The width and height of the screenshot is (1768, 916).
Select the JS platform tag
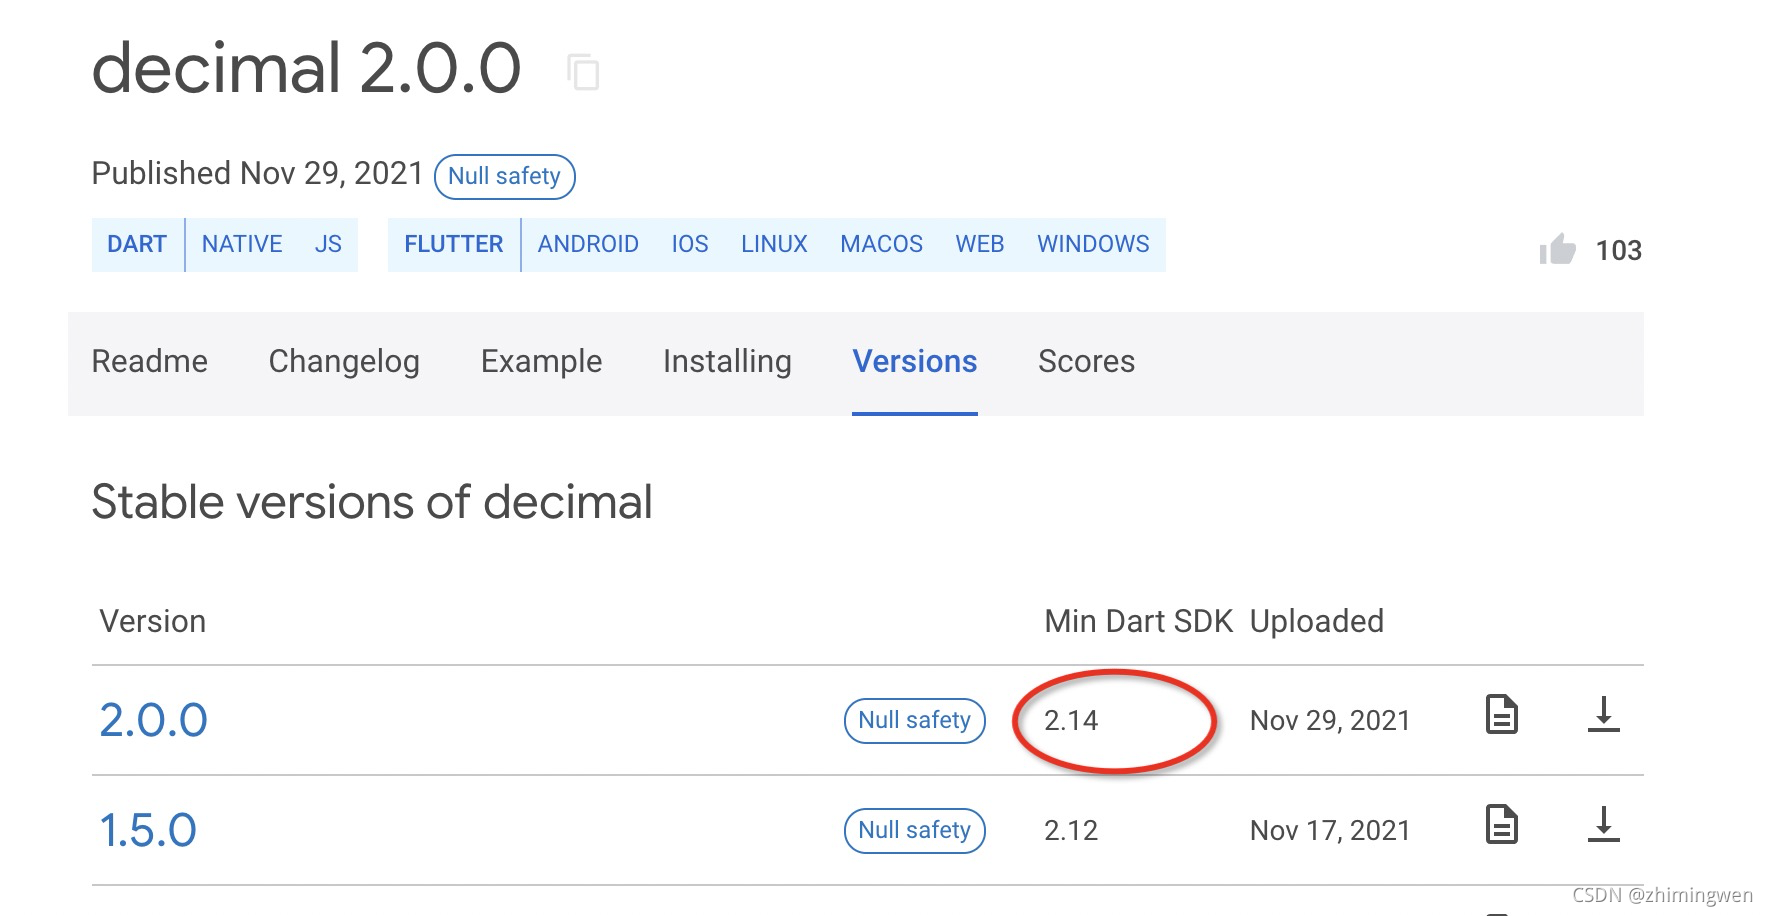(x=328, y=244)
